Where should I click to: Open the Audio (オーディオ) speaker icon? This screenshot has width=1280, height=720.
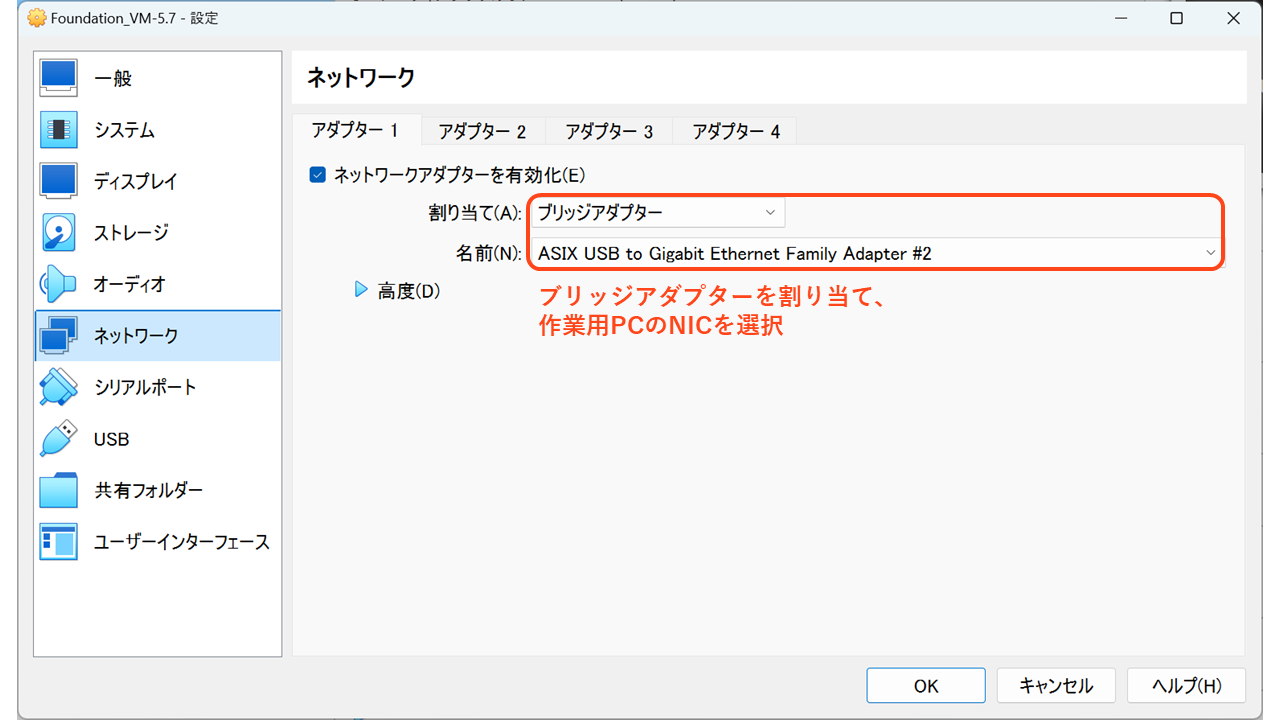coord(58,284)
